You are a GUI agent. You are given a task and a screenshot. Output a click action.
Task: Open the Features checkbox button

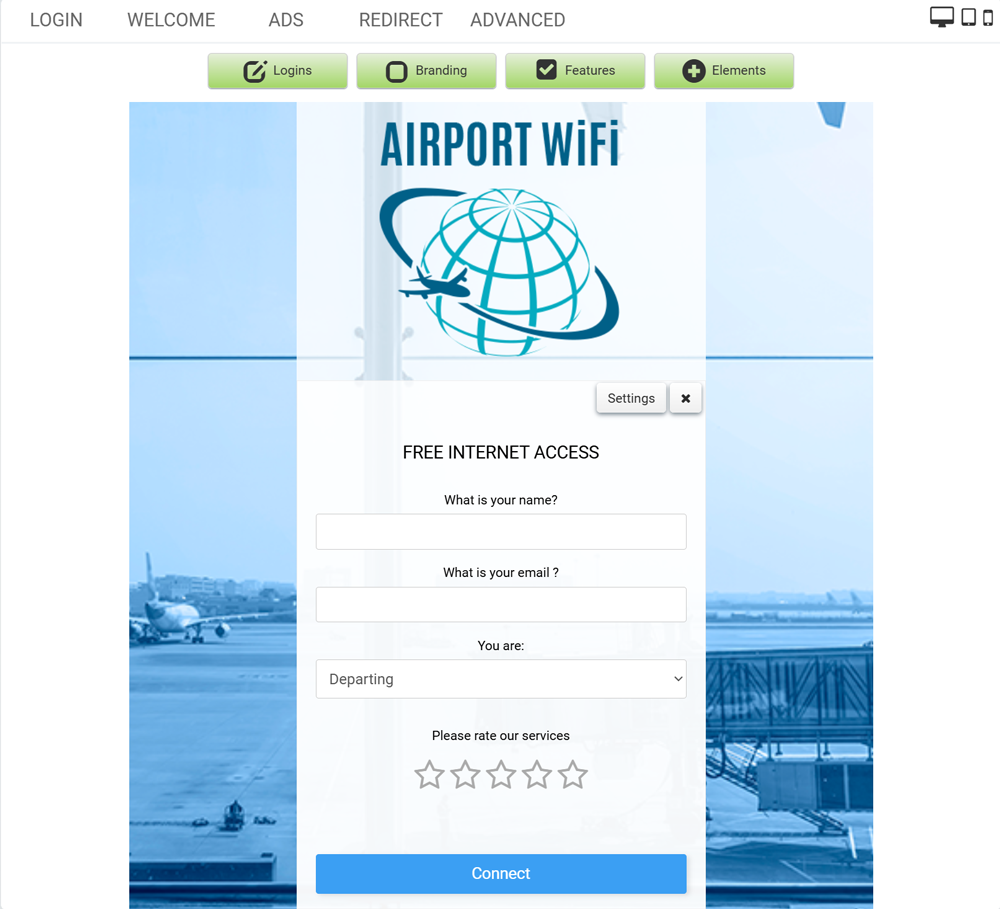click(x=575, y=71)
